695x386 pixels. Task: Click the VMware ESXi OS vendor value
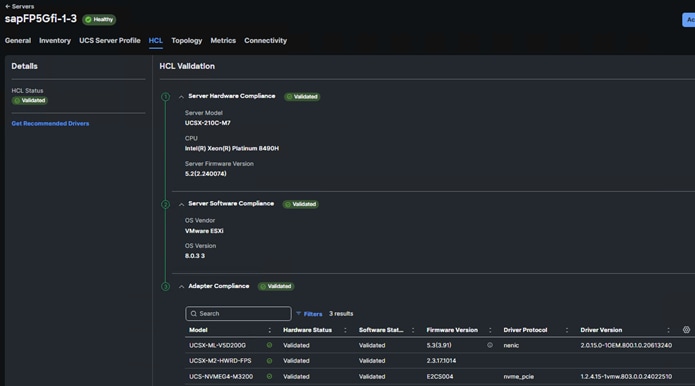click(x=204, y=231)
